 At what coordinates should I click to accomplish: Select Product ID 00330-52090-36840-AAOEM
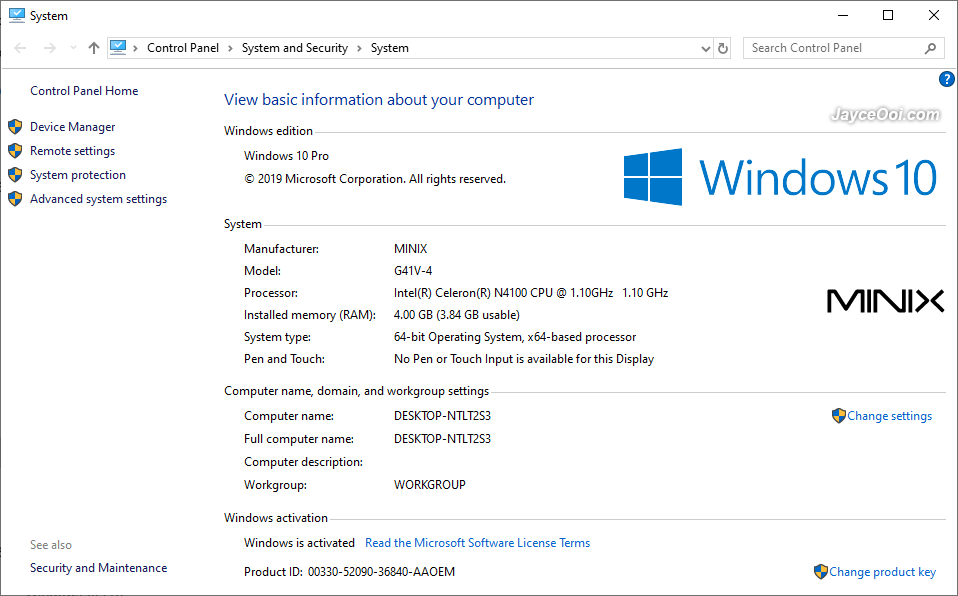(381, 572)
